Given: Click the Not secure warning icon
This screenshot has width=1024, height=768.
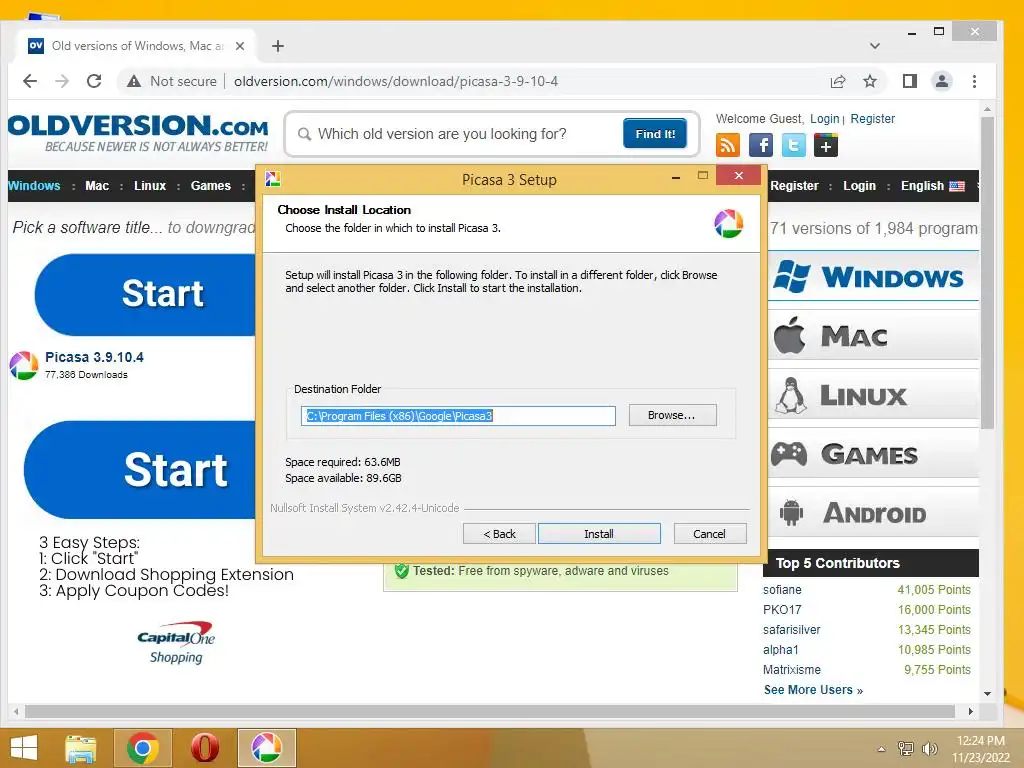Looking at the screenshot, I should click(134, 81).
